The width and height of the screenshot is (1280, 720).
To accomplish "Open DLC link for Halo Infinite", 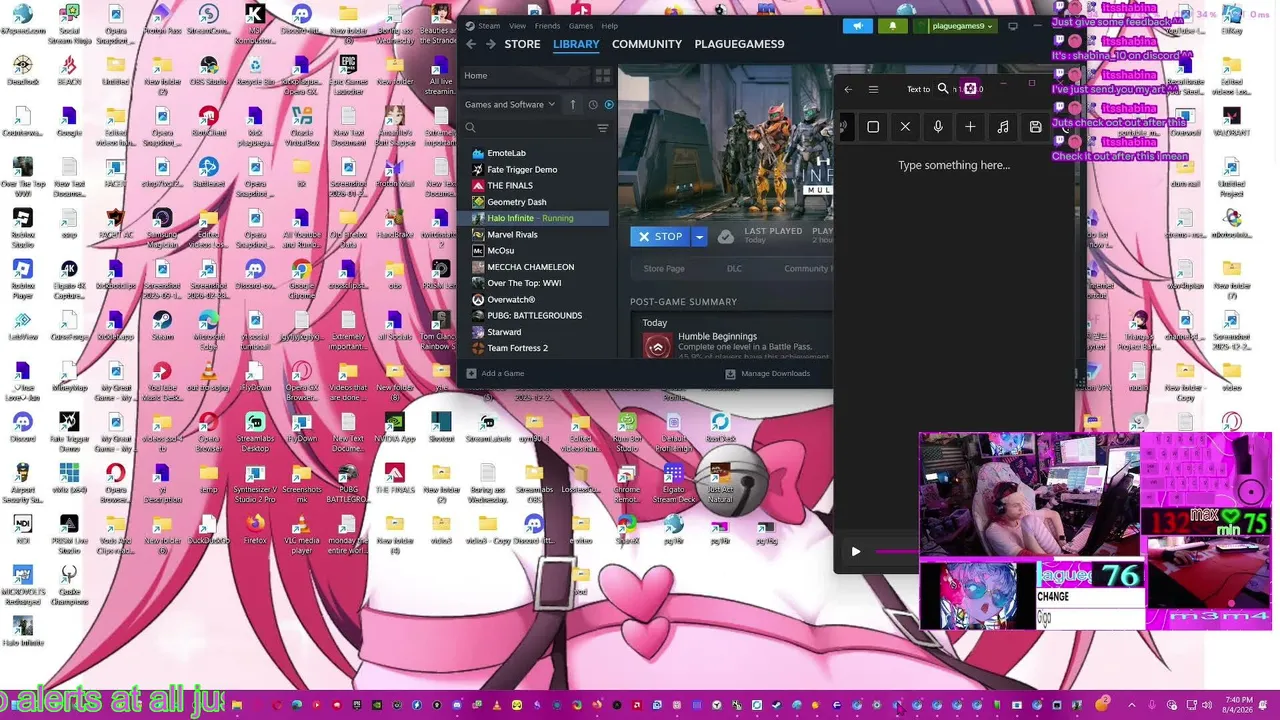I will (x=734, y=269).
